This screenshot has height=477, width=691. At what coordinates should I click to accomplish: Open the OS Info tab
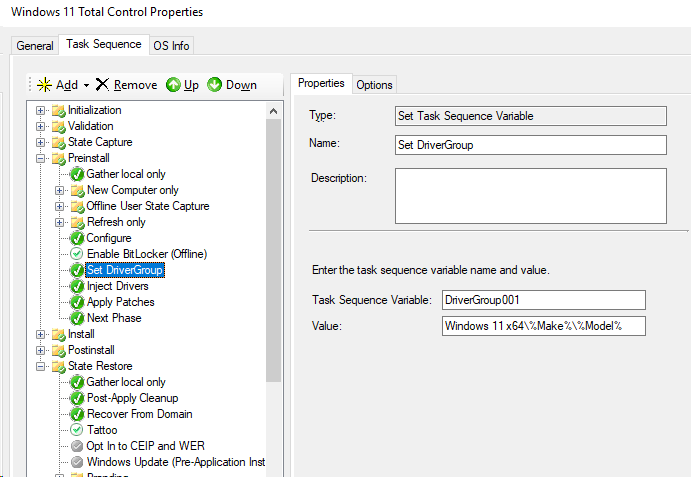tap(171, 46)
